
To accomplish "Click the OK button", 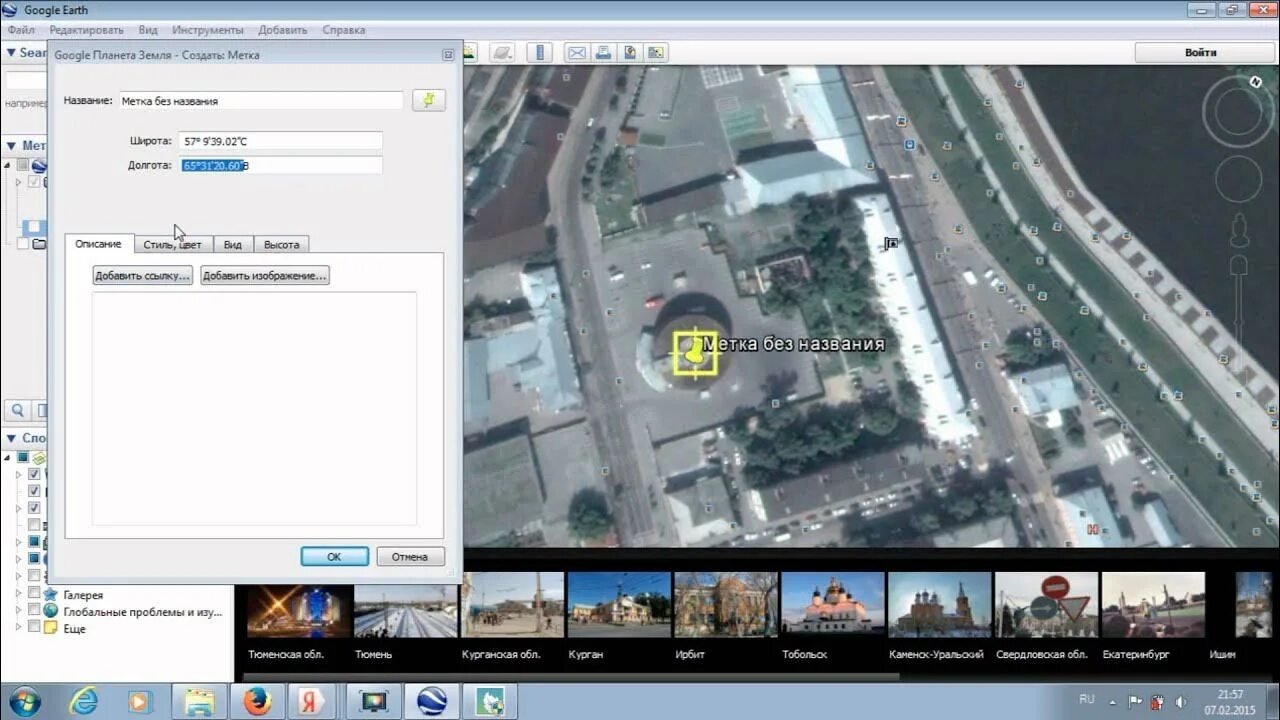I will [x=334, y=556].
